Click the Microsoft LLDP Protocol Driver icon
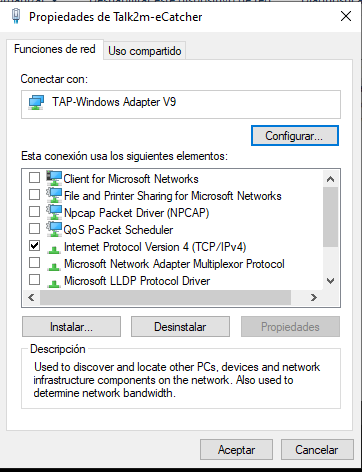 pyautogui.click(x=54, y=283)
